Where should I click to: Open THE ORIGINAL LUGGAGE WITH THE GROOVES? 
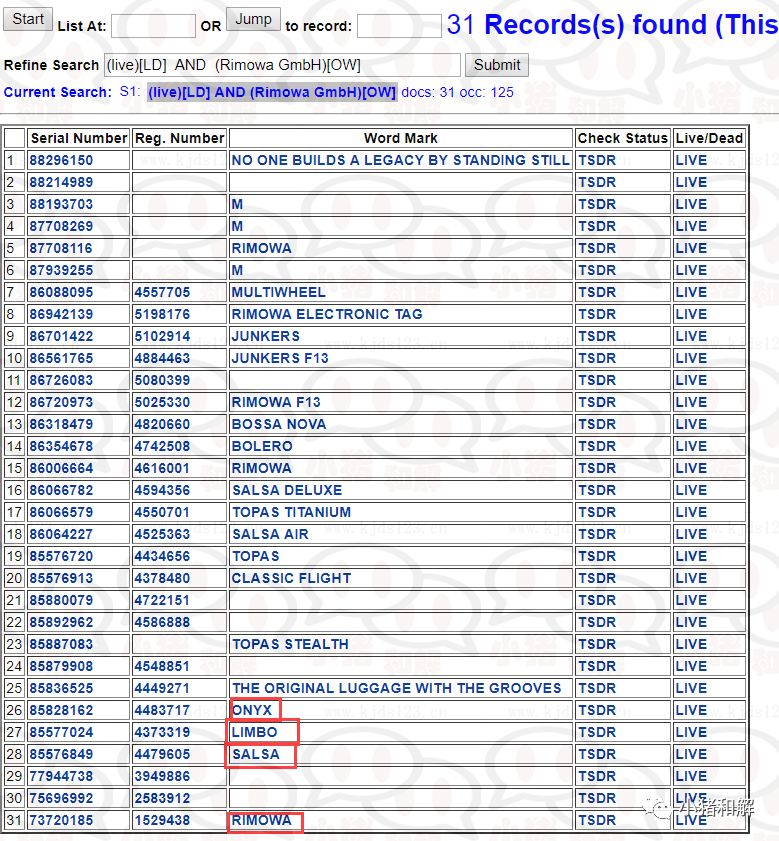tap(396, 688)
